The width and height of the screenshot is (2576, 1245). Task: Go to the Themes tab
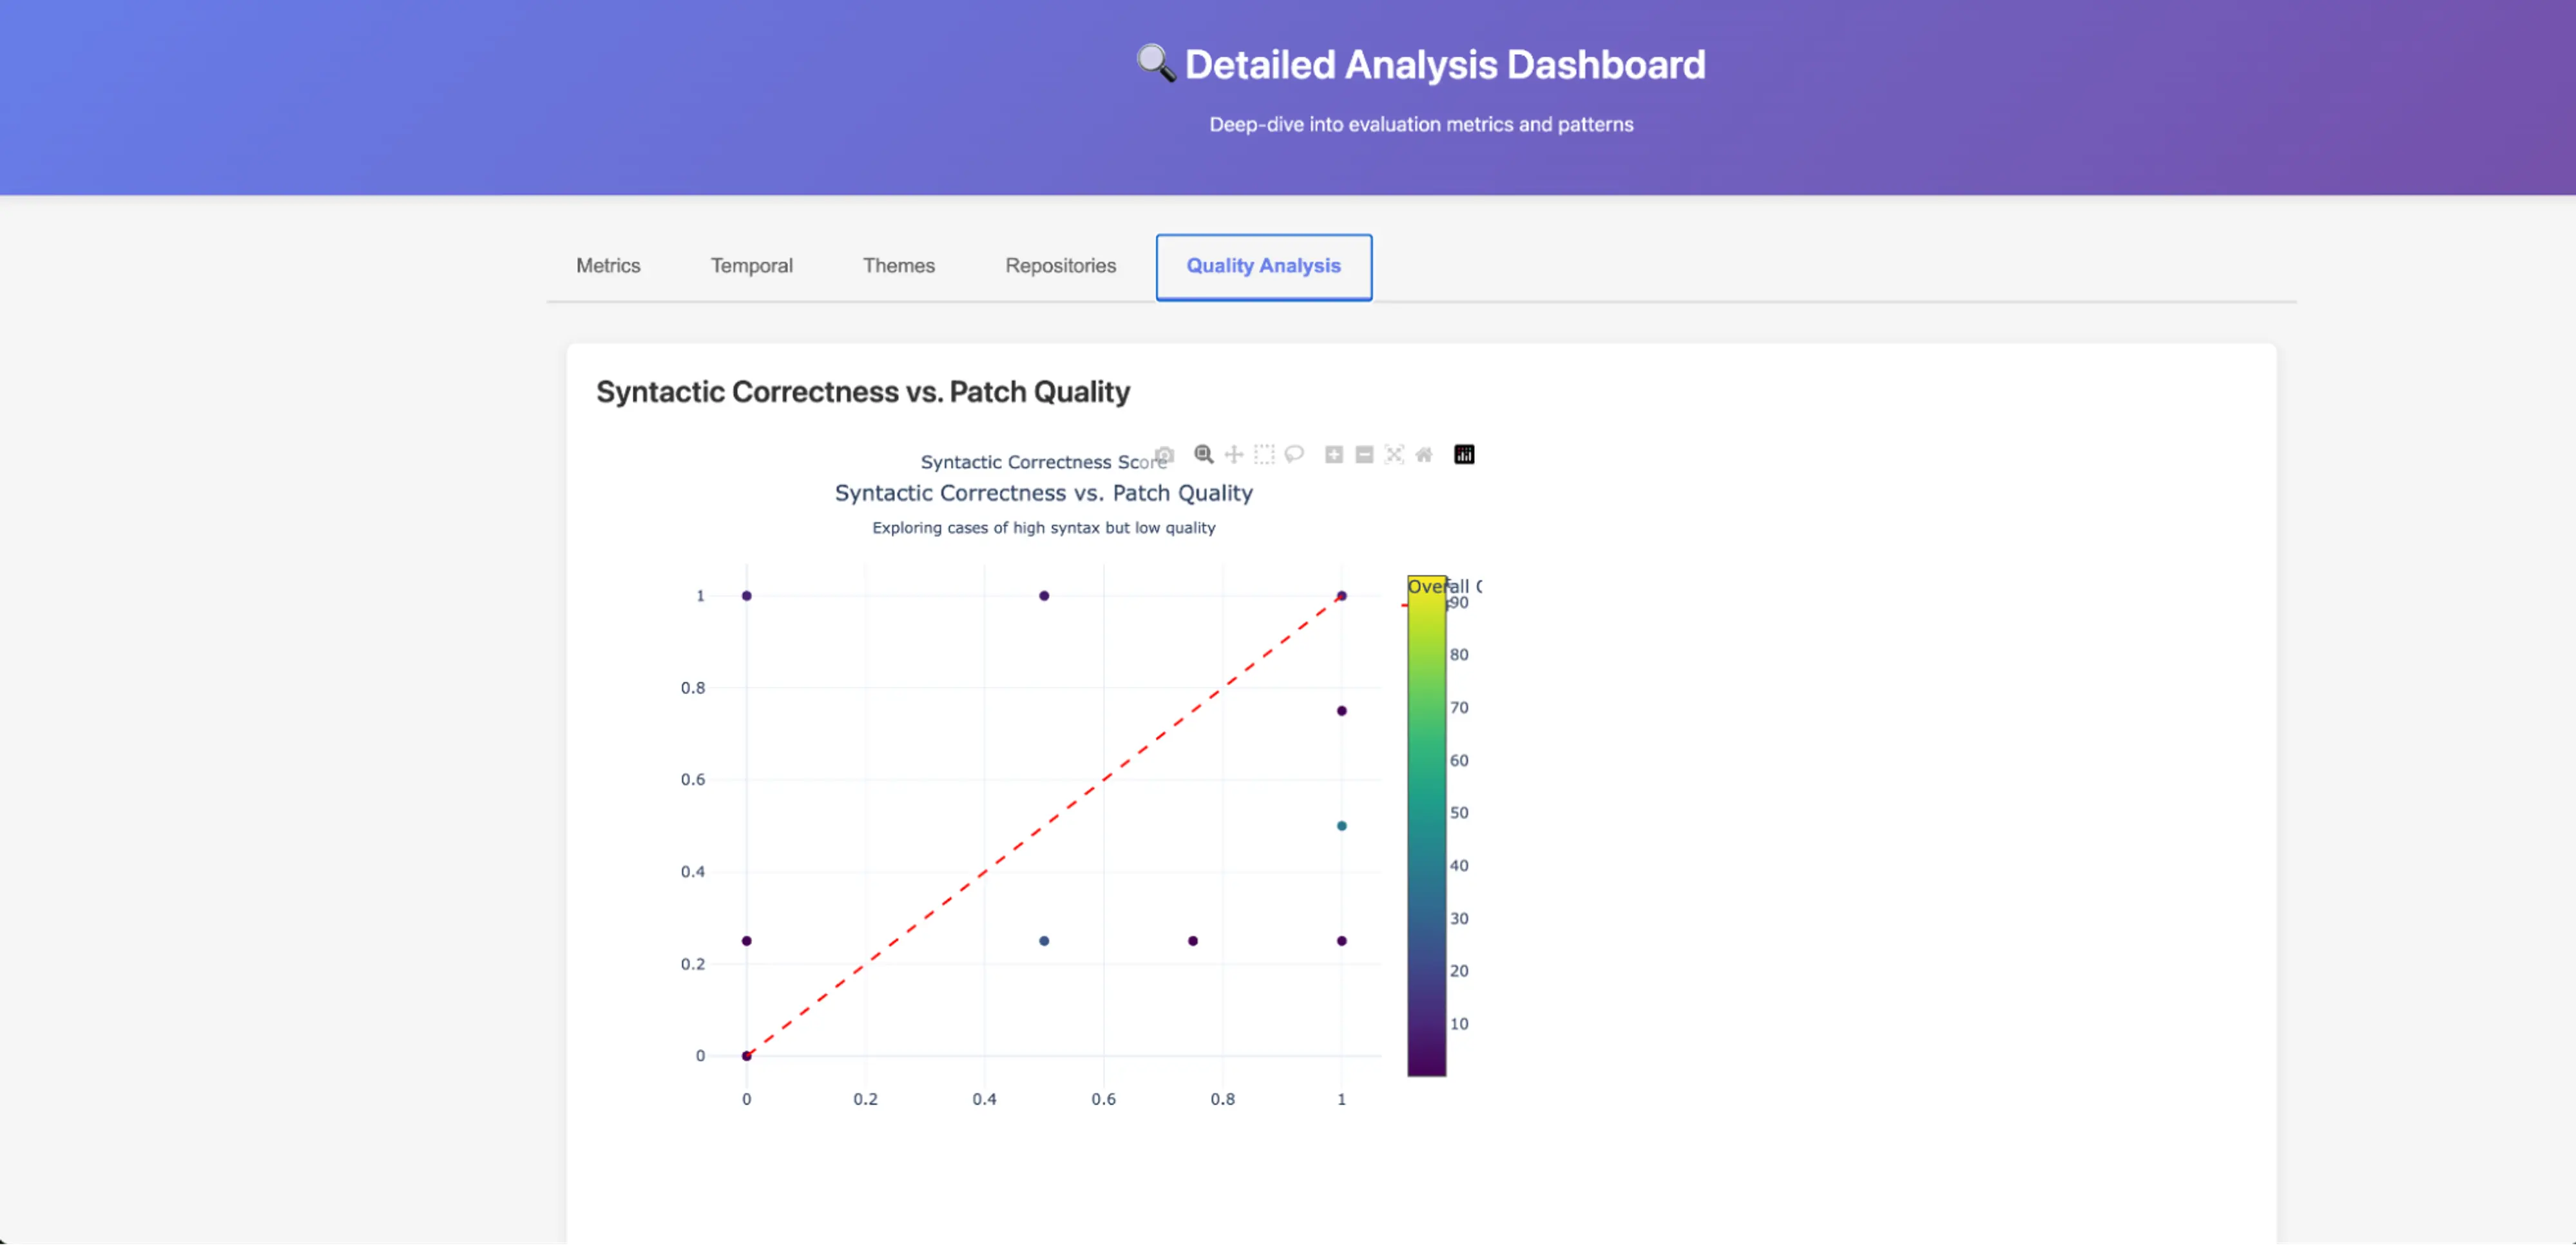click(x=898, y=266)
